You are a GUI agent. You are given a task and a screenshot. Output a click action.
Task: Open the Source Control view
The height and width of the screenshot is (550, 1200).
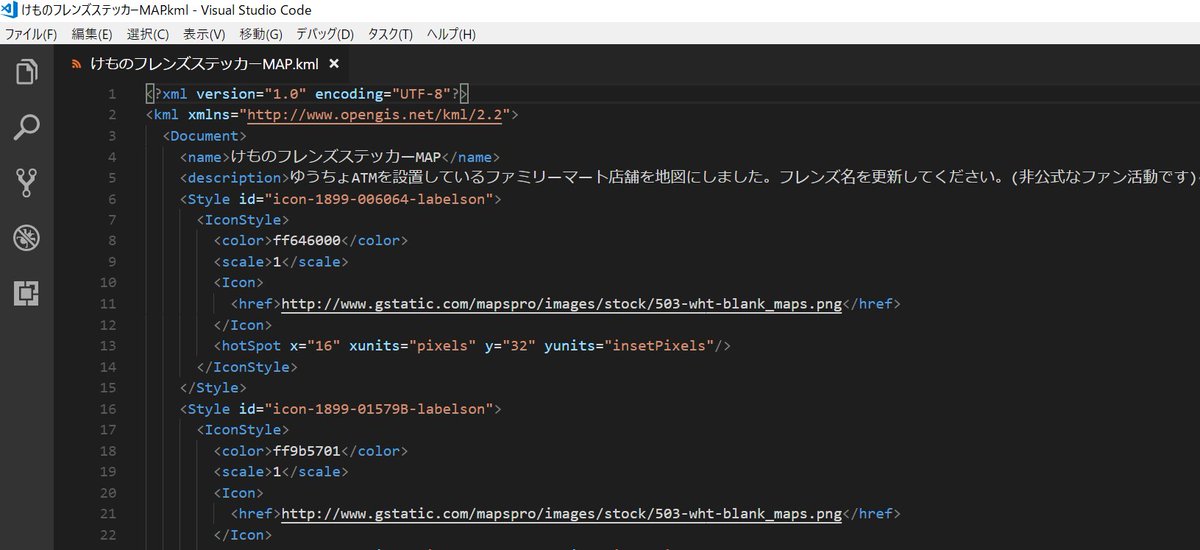point(26,182)
